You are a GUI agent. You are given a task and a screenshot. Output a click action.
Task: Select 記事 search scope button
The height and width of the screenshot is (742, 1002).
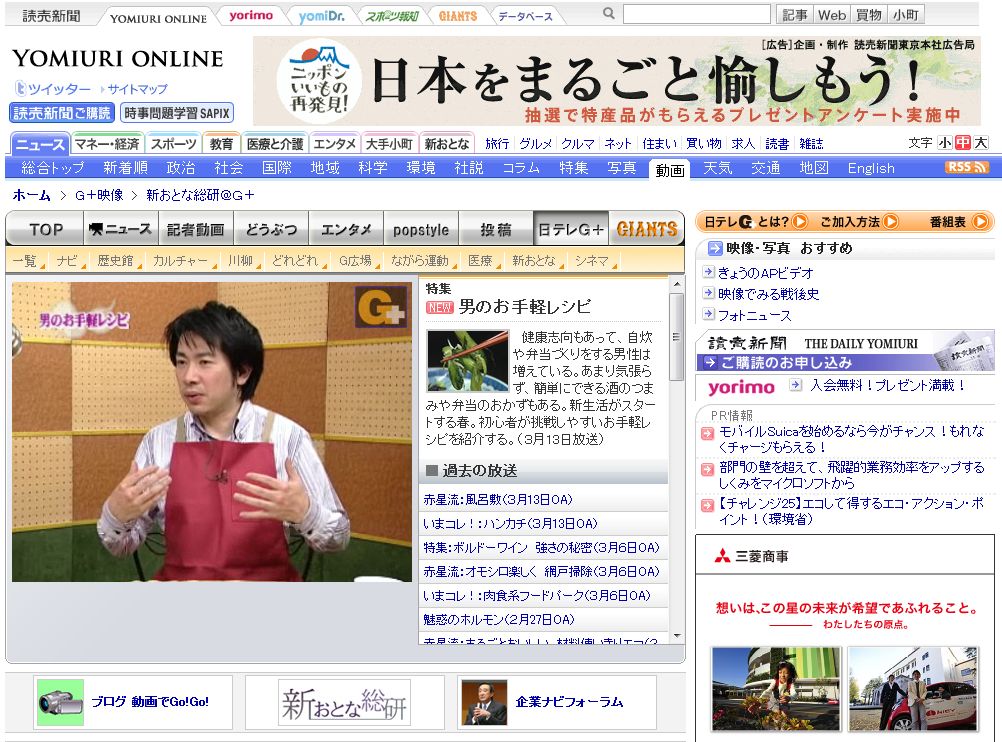pos(794,15)
